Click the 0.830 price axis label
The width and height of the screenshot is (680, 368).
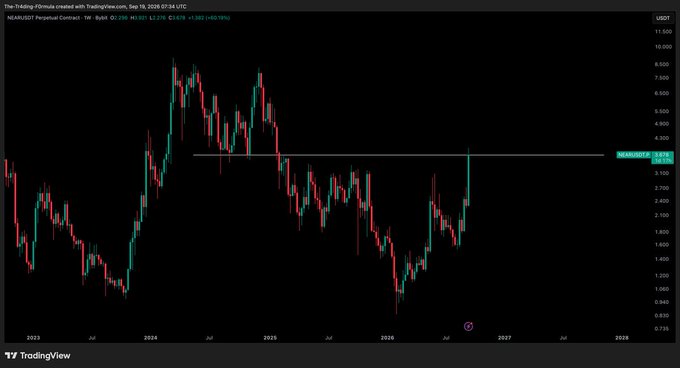(x=662, y=316)
